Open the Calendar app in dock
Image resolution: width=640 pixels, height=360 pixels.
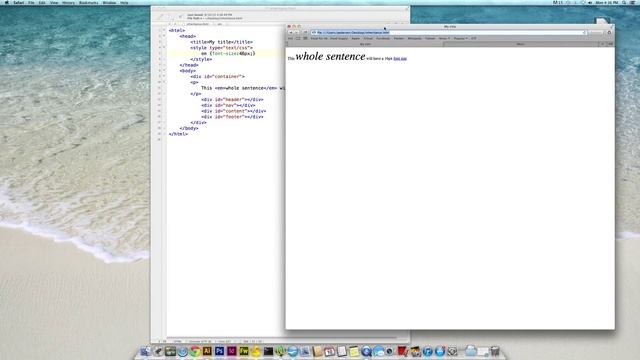(x=329, y=351)
